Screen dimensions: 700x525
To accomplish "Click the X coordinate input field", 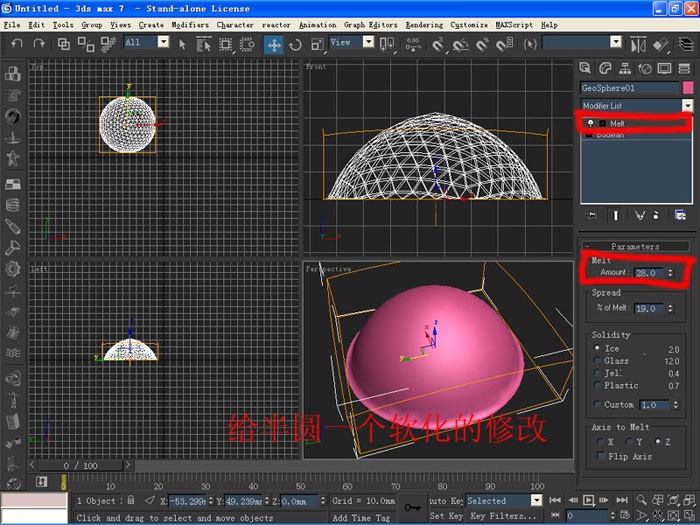I will pos(188,501).
